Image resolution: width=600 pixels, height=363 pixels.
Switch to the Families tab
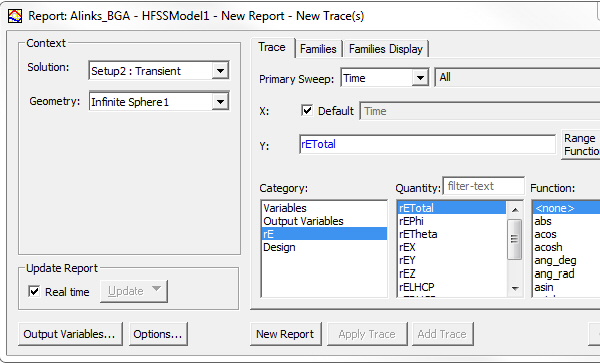pos(318,49)
